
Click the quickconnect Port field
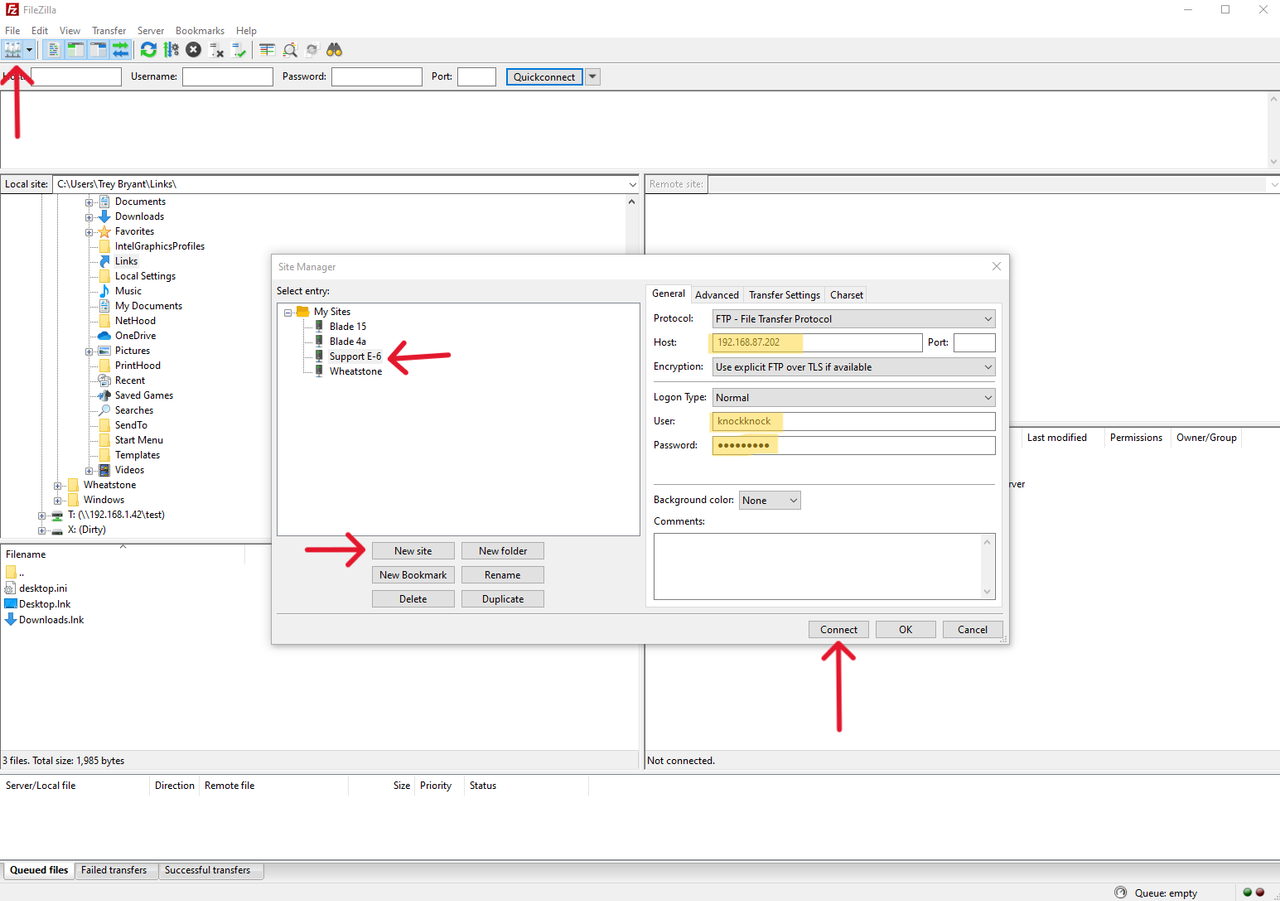[476, 77]
